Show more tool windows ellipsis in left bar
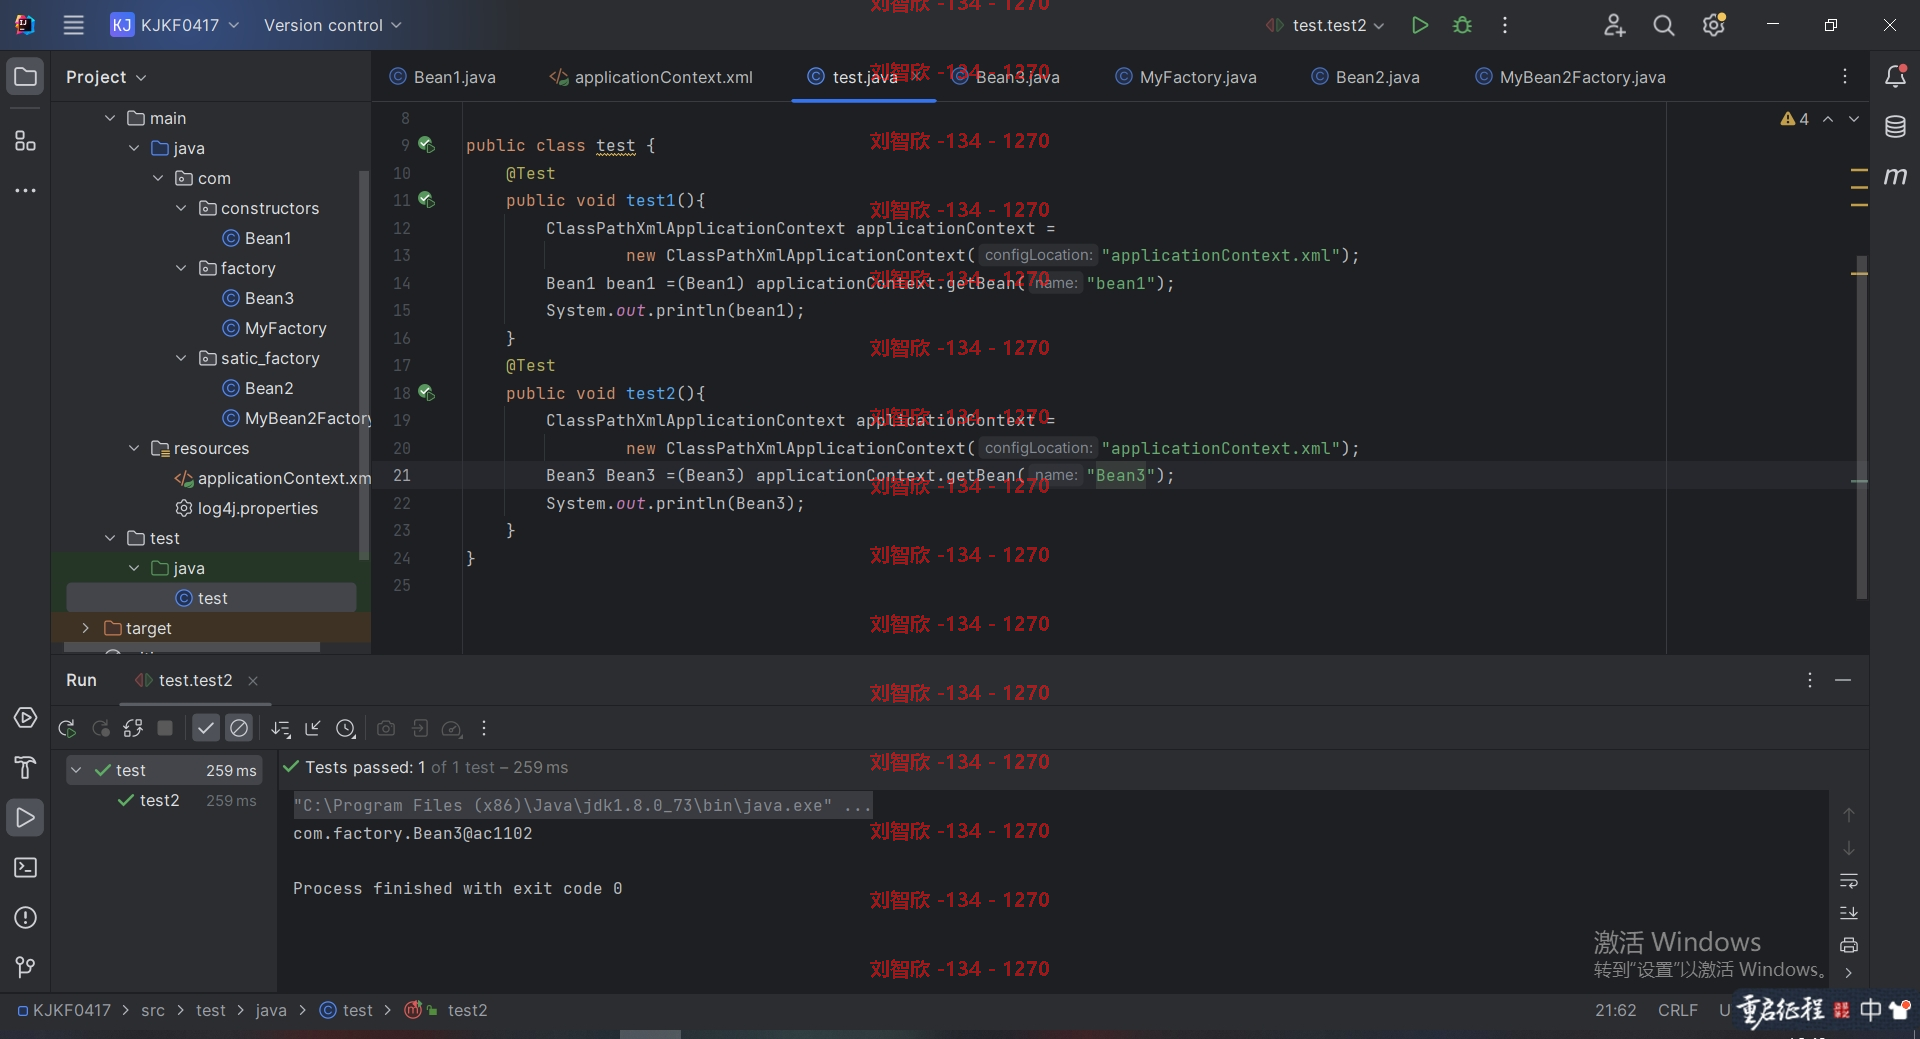Screen dimensions: 1920x1039 [x=25, y=190]
